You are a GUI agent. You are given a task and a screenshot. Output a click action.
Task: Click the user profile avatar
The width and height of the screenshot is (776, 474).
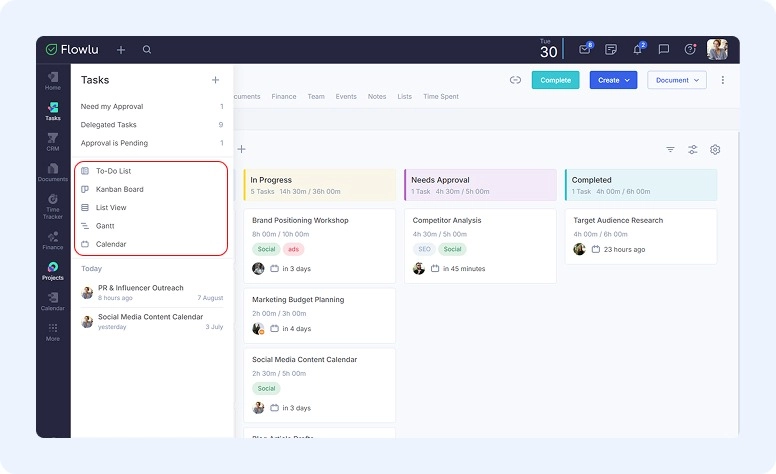(x=717, y=49)
